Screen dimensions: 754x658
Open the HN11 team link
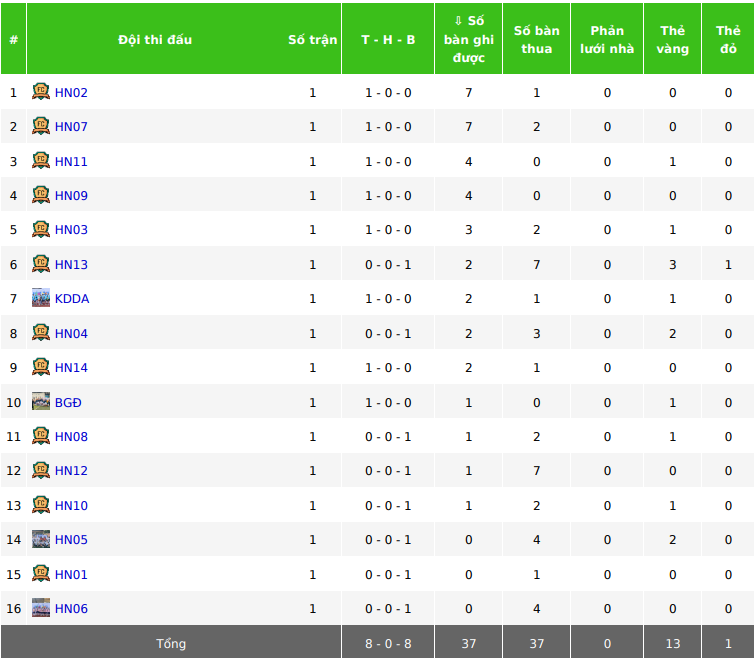tap(71, 162)
